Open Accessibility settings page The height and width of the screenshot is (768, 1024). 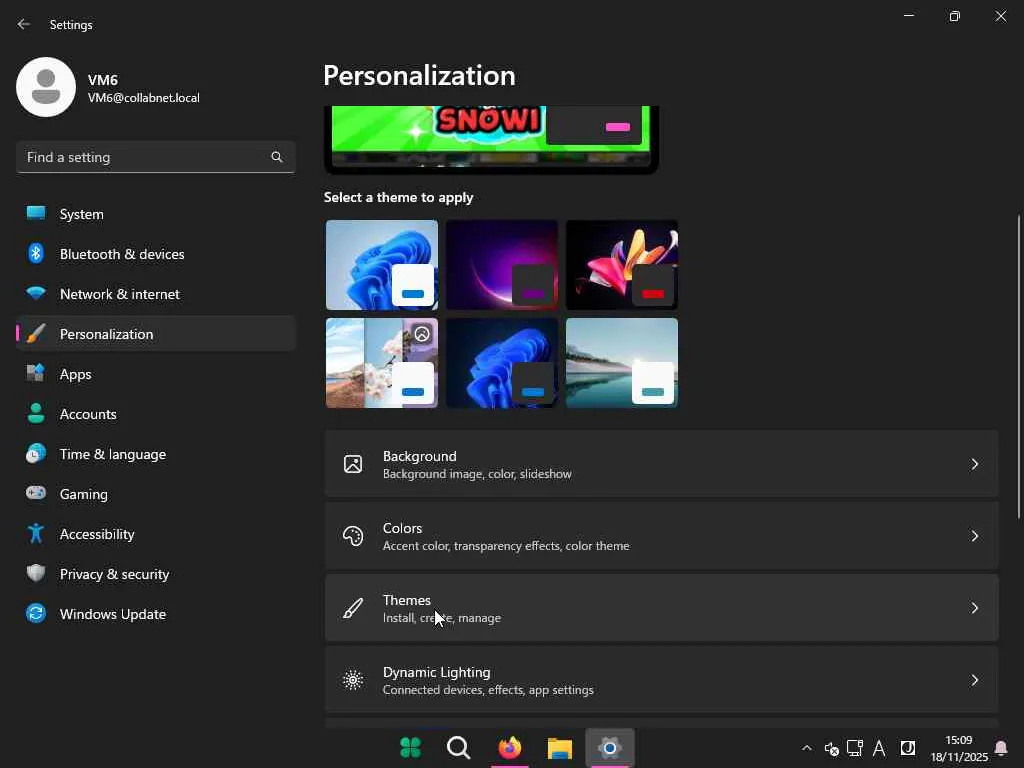pos(156,534)
